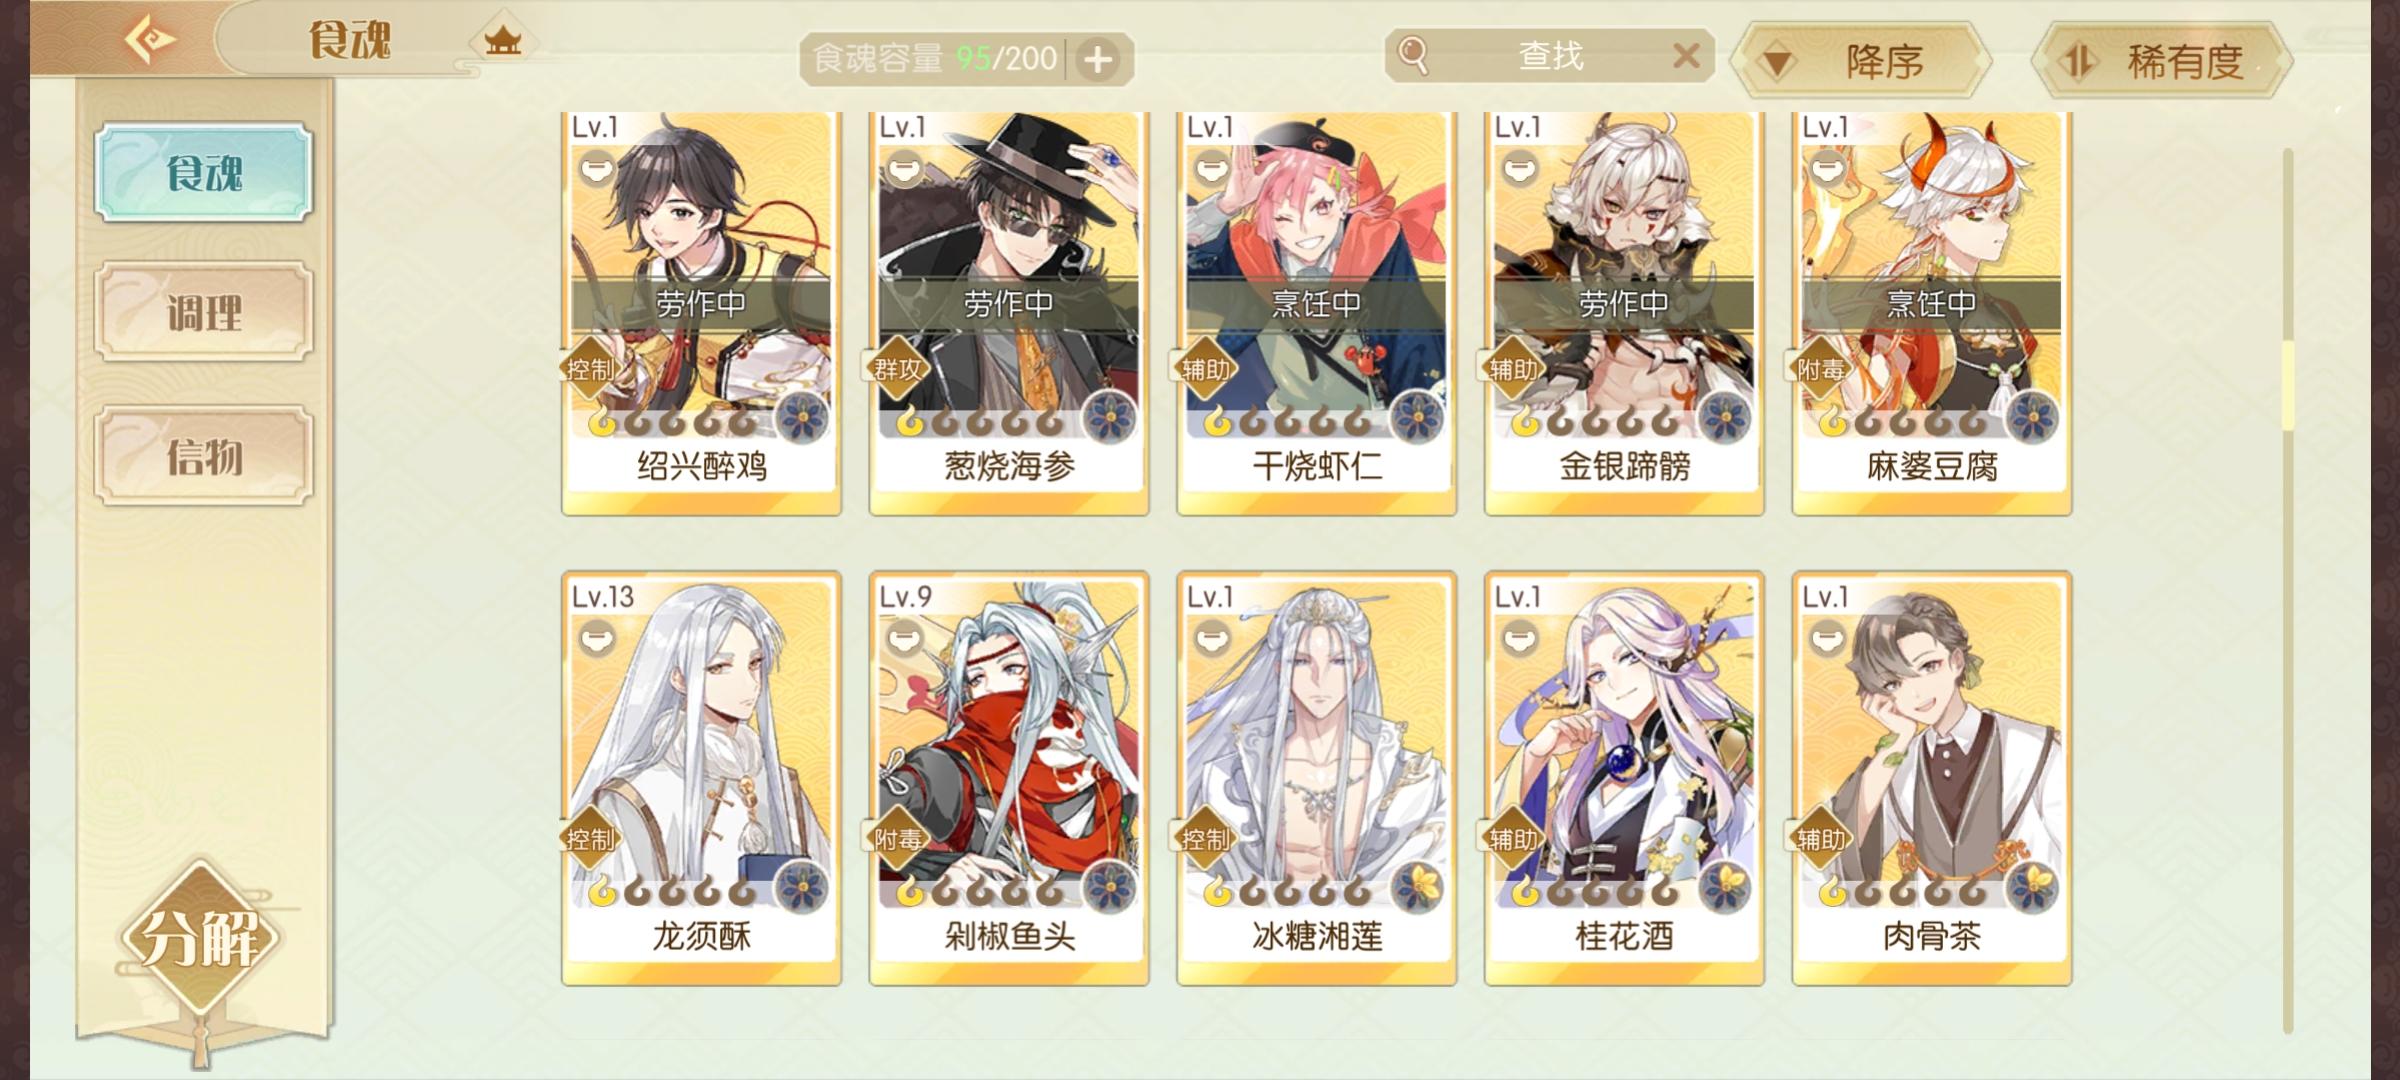Toggle the bowl marker on 龙须酥 card

click(597, 637)
